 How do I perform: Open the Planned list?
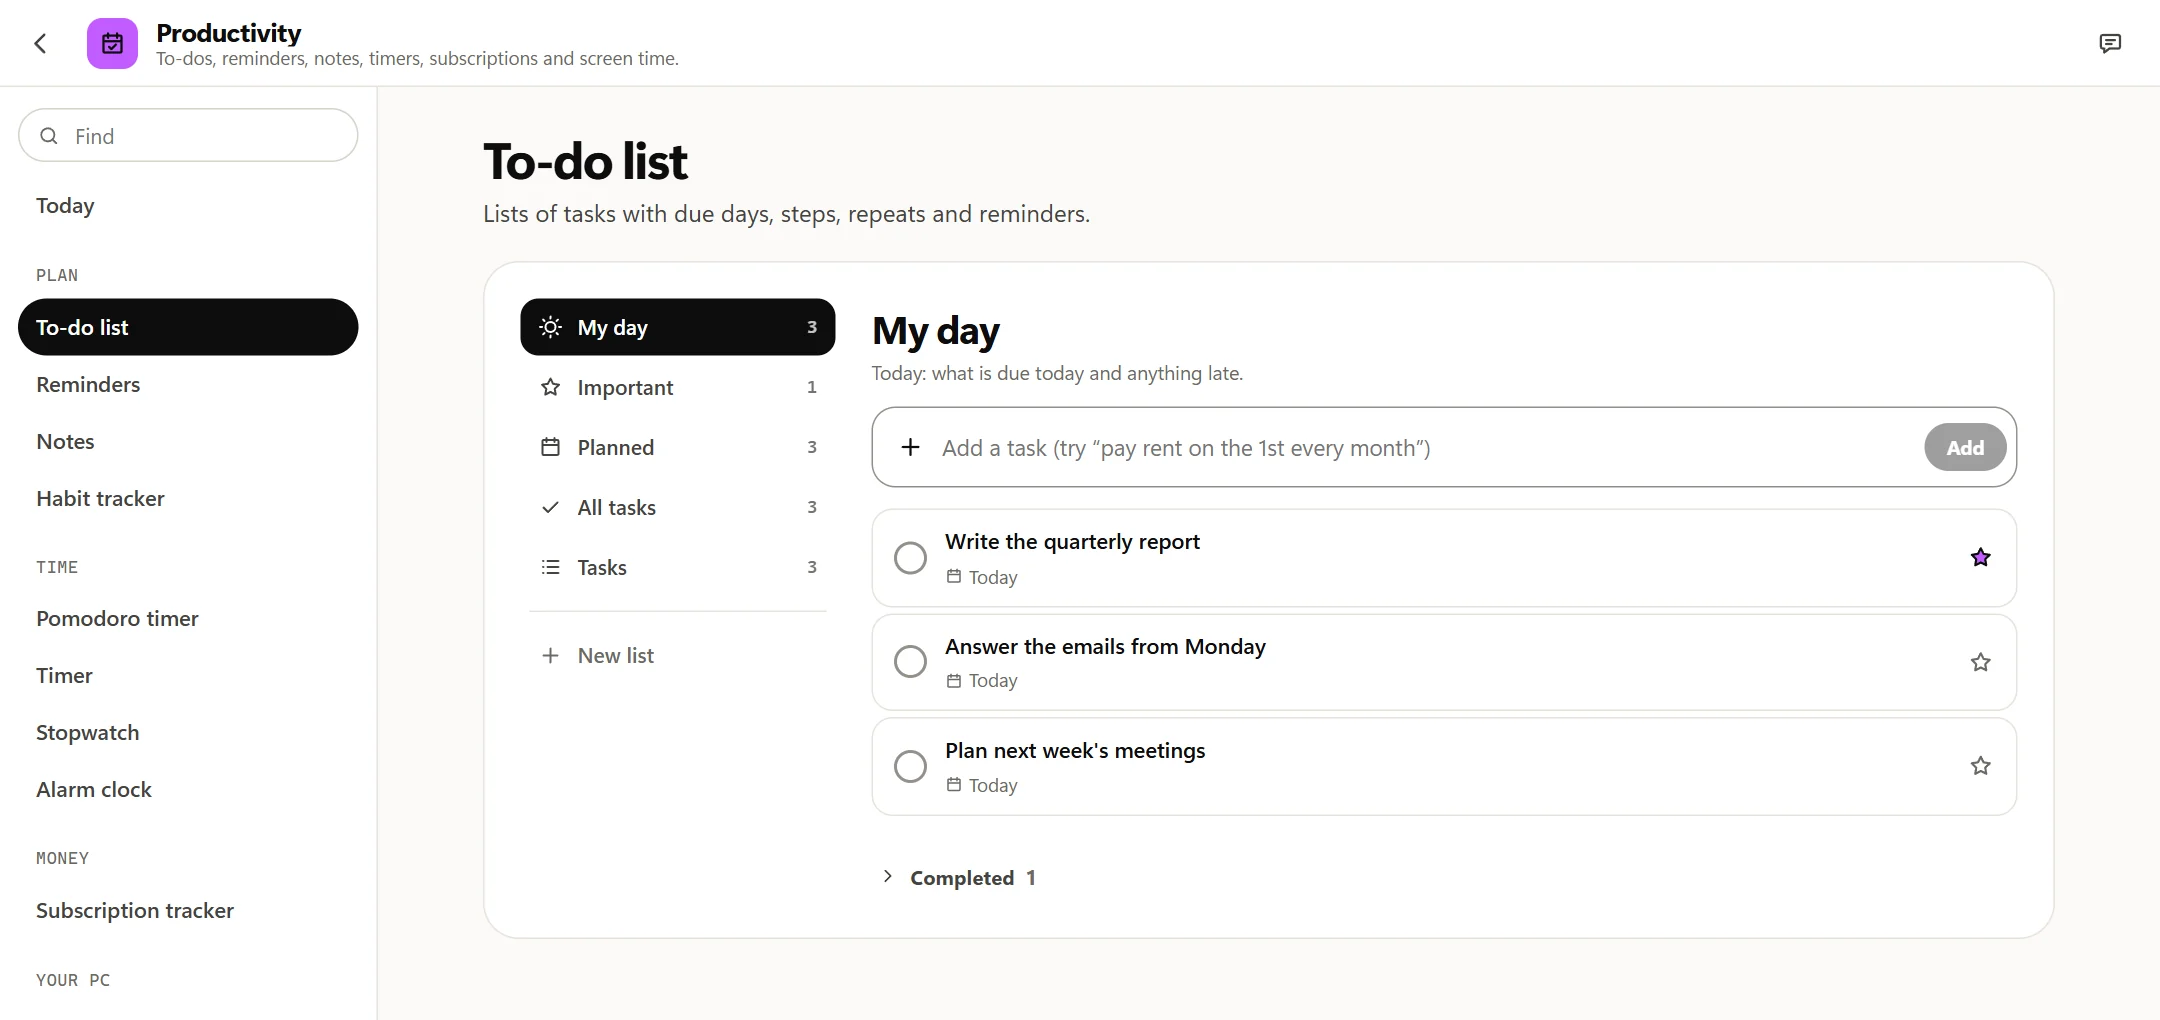coord(678,447)
